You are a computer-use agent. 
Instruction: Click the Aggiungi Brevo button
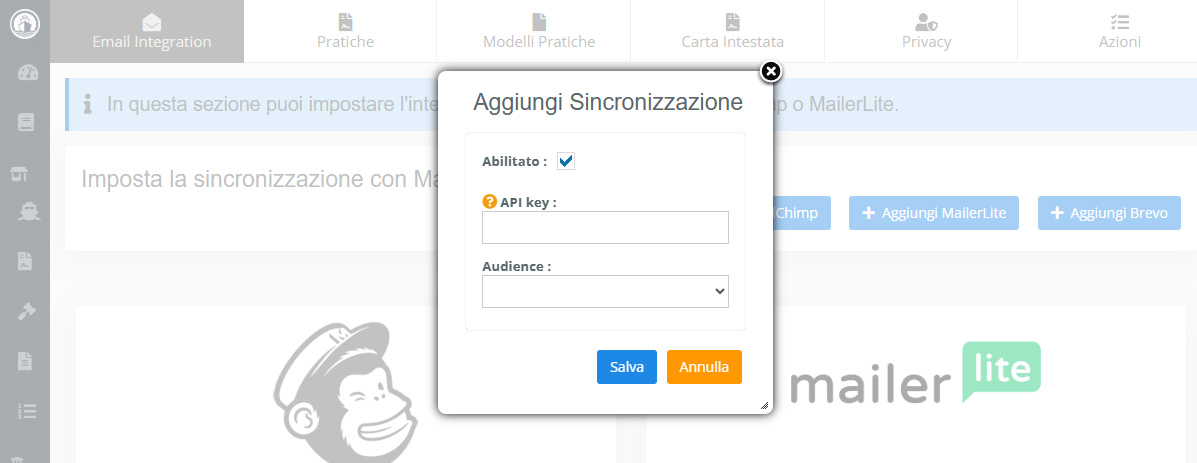coord(1109,213)
